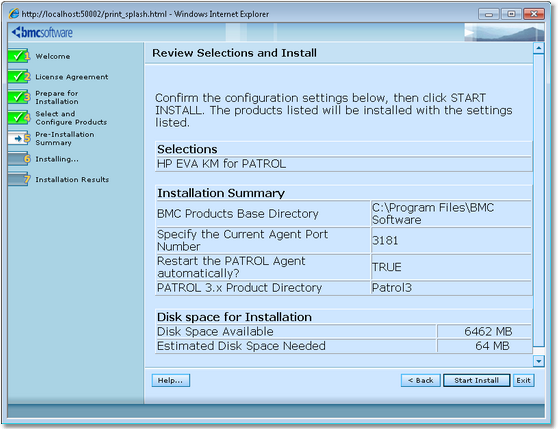Click BMC Products Base Directory label

coord(238,214)
